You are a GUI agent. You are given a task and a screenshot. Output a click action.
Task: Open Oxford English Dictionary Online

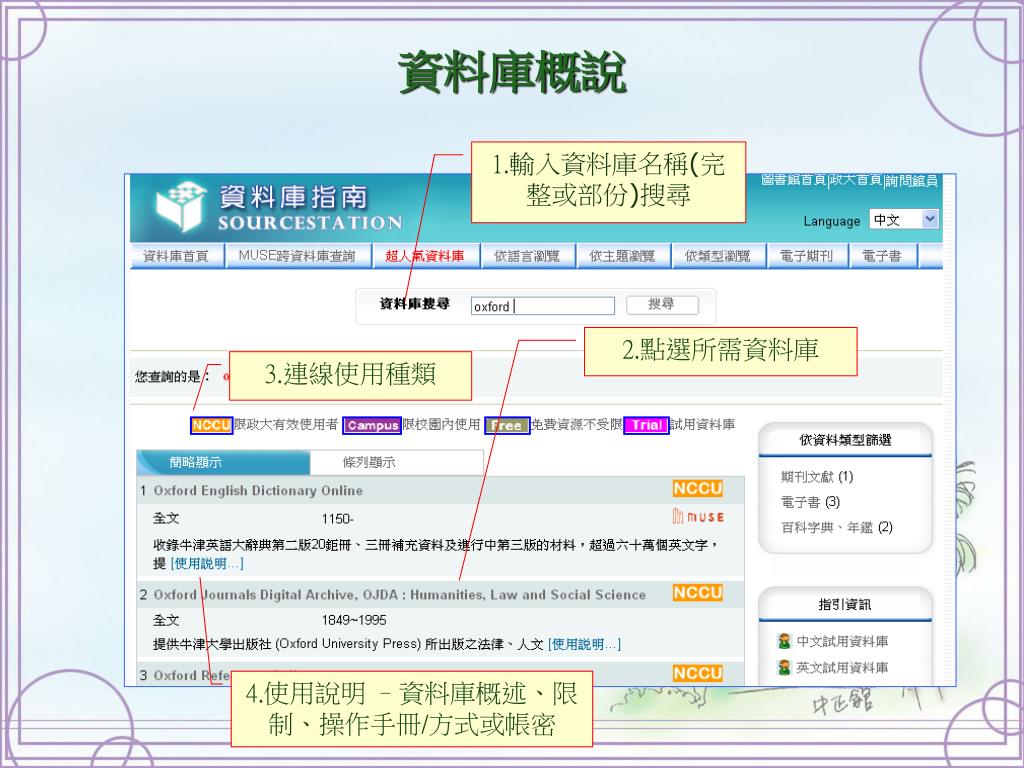coord(258,491)
